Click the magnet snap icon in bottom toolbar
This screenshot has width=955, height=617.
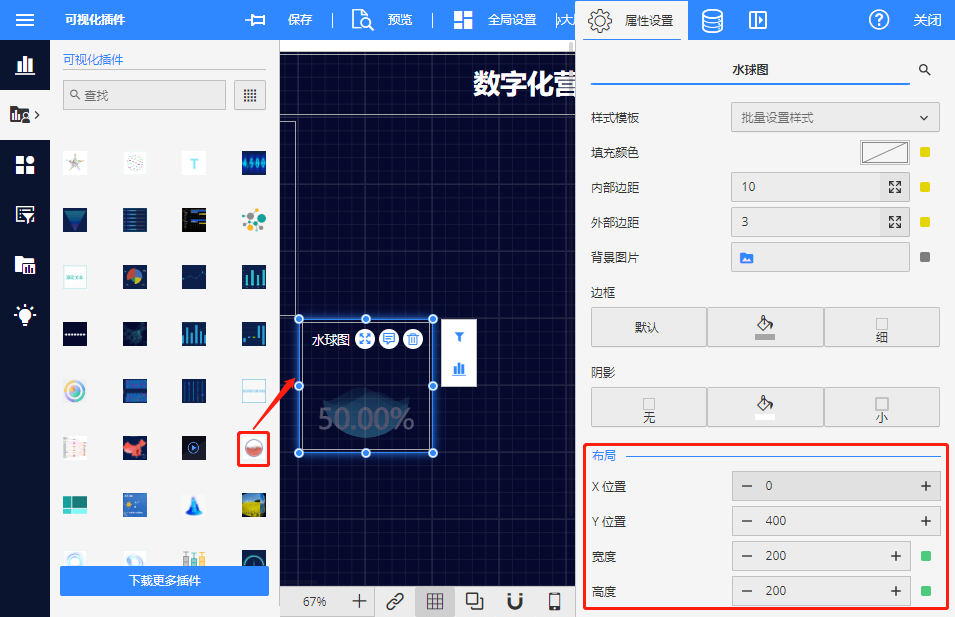(x=515, y=601)
